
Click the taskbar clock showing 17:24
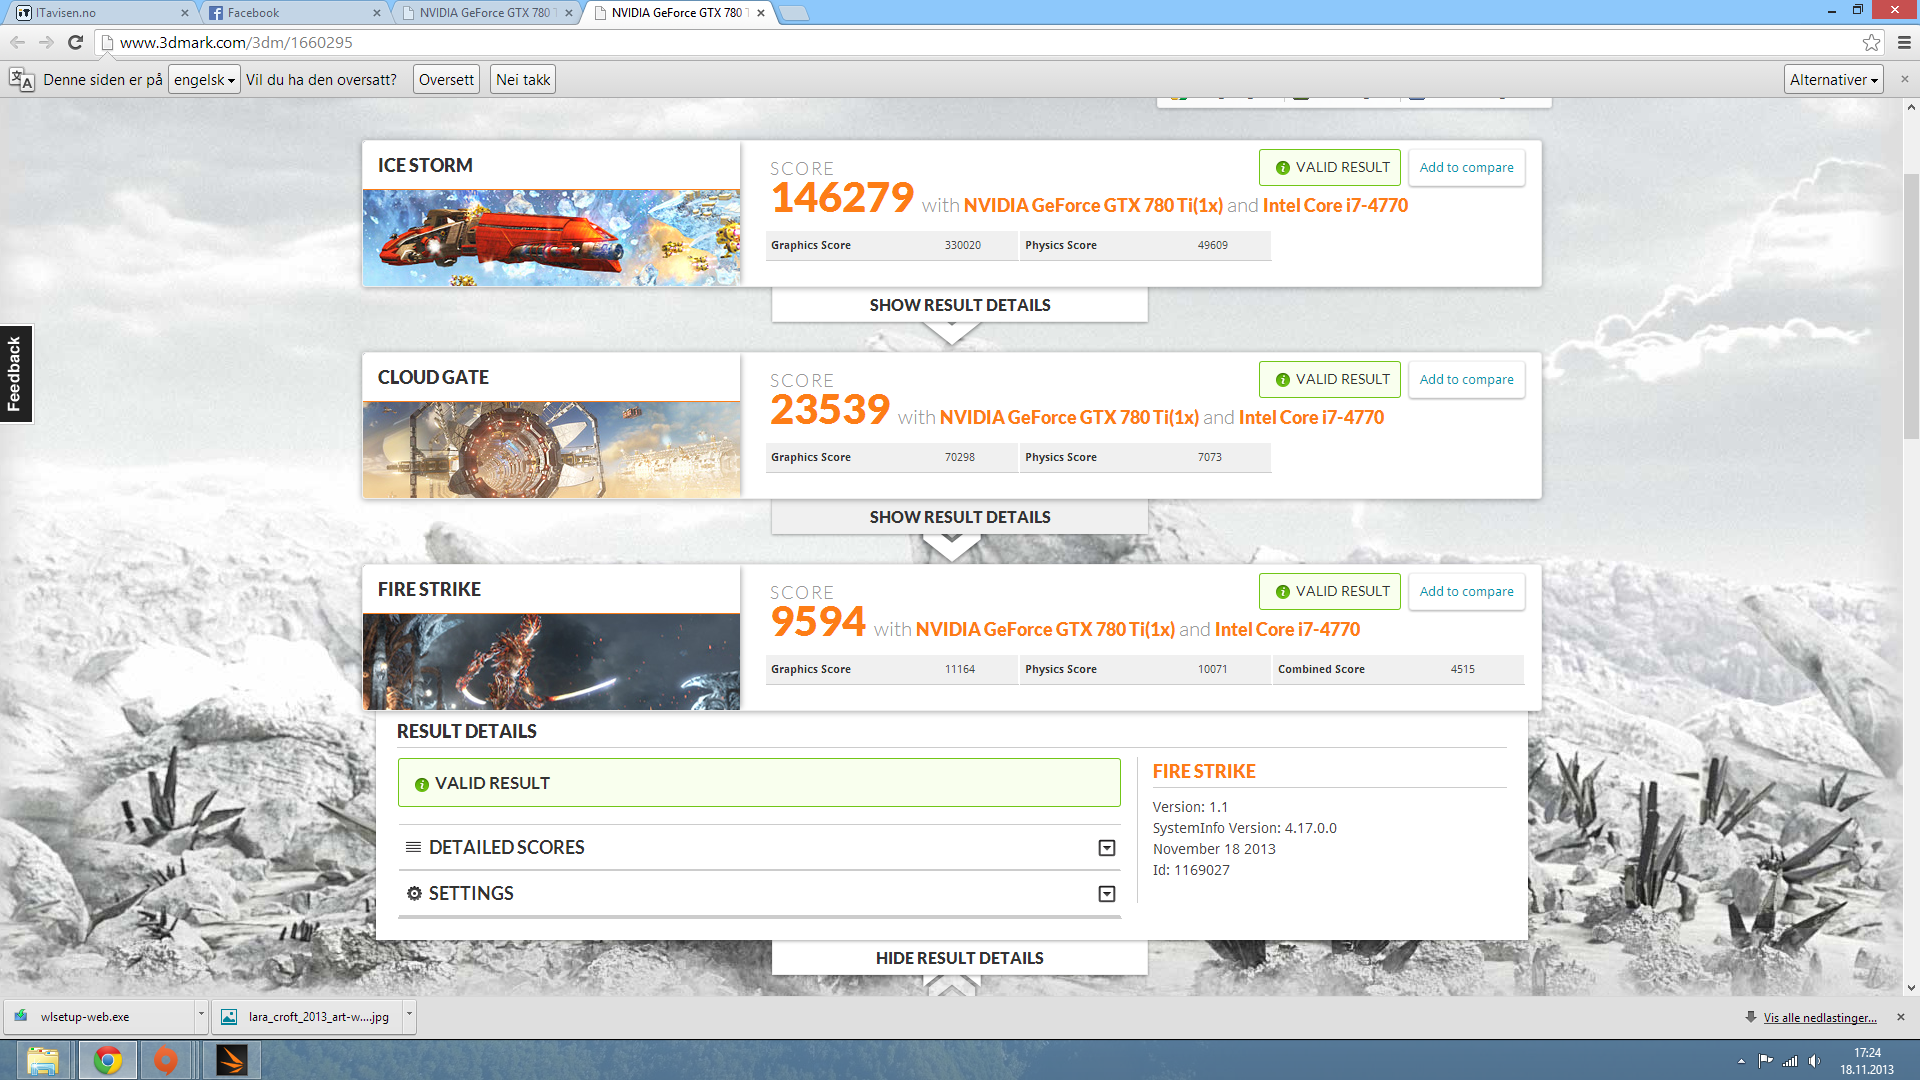1867,1061
